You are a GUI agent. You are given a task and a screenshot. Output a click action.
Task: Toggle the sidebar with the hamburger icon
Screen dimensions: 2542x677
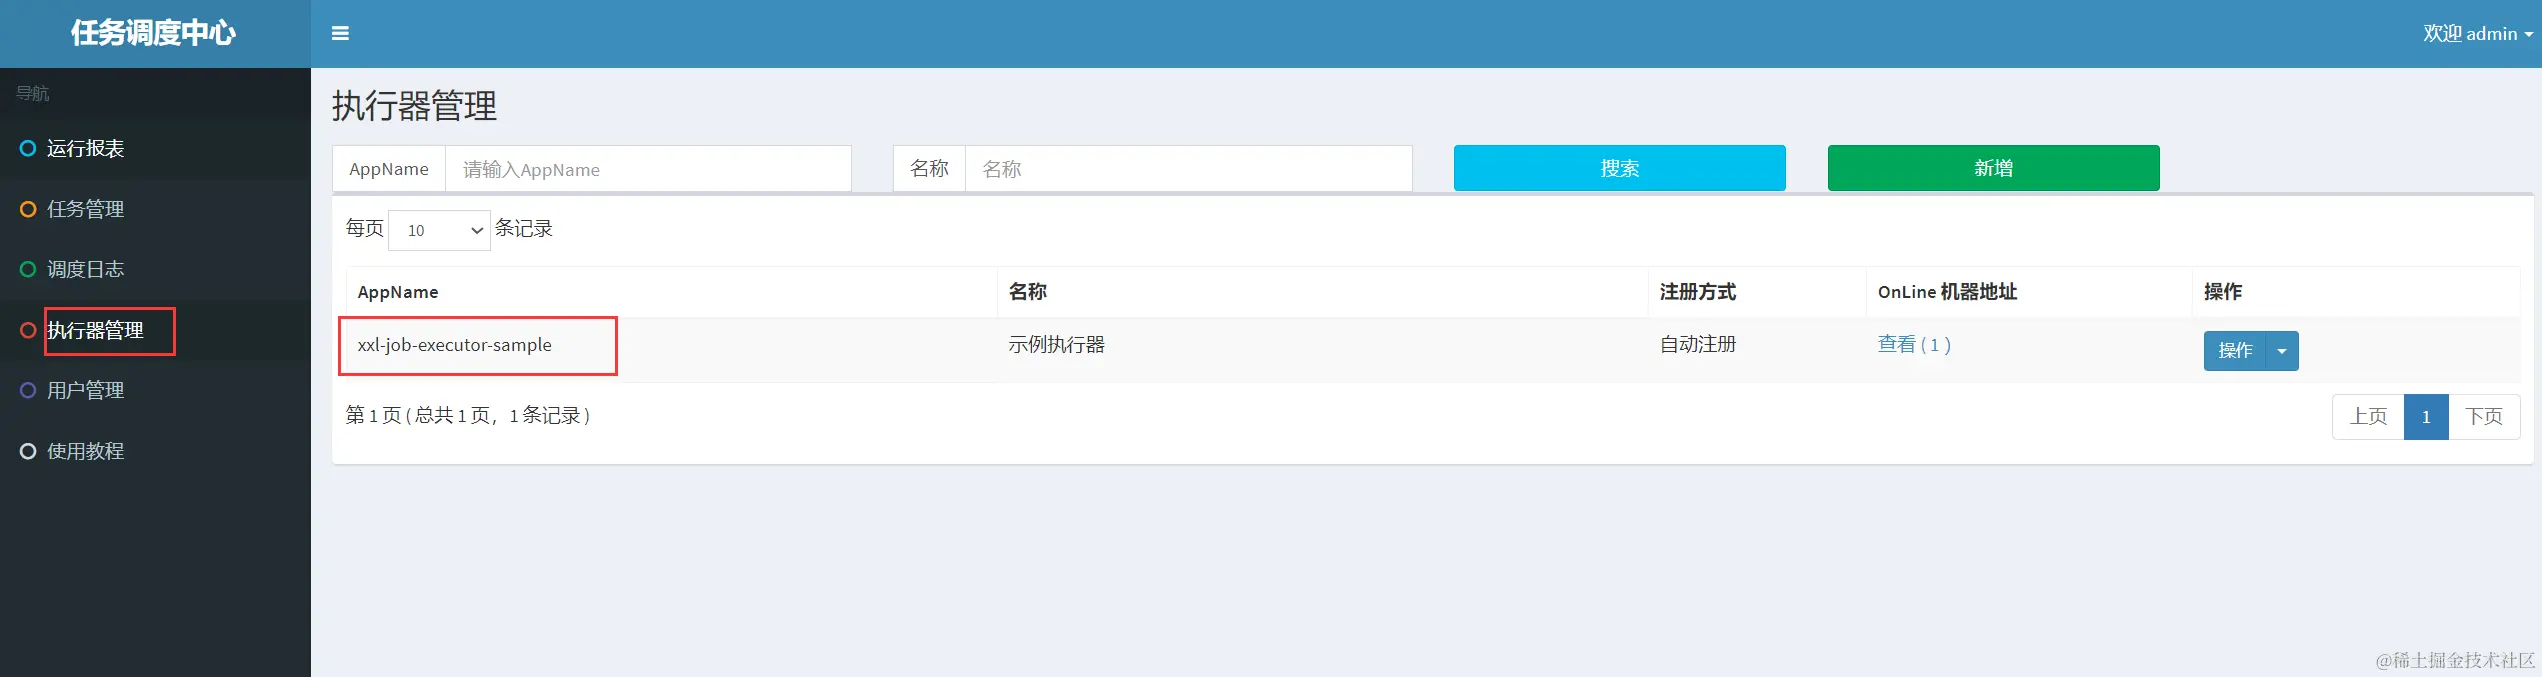[340, 33]
